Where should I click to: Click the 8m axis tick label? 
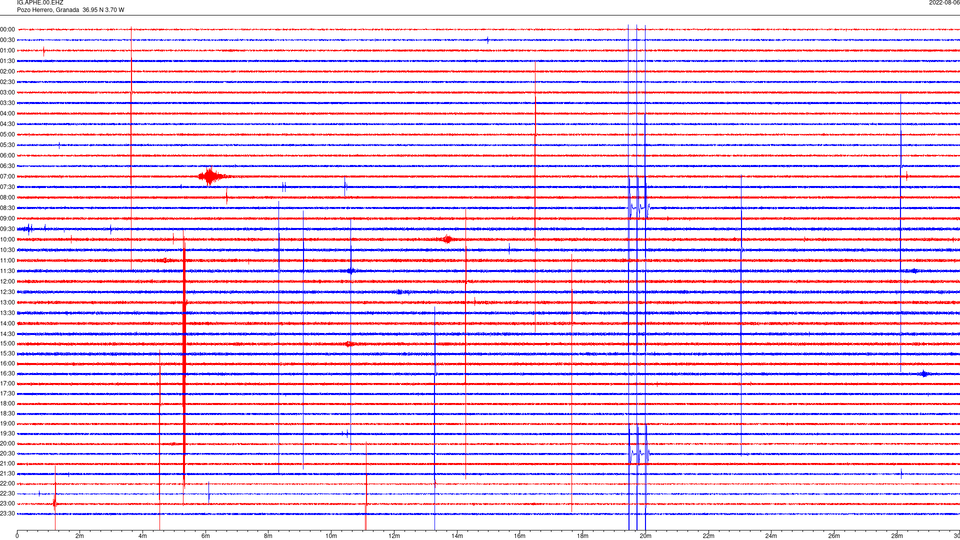[268, 536]
